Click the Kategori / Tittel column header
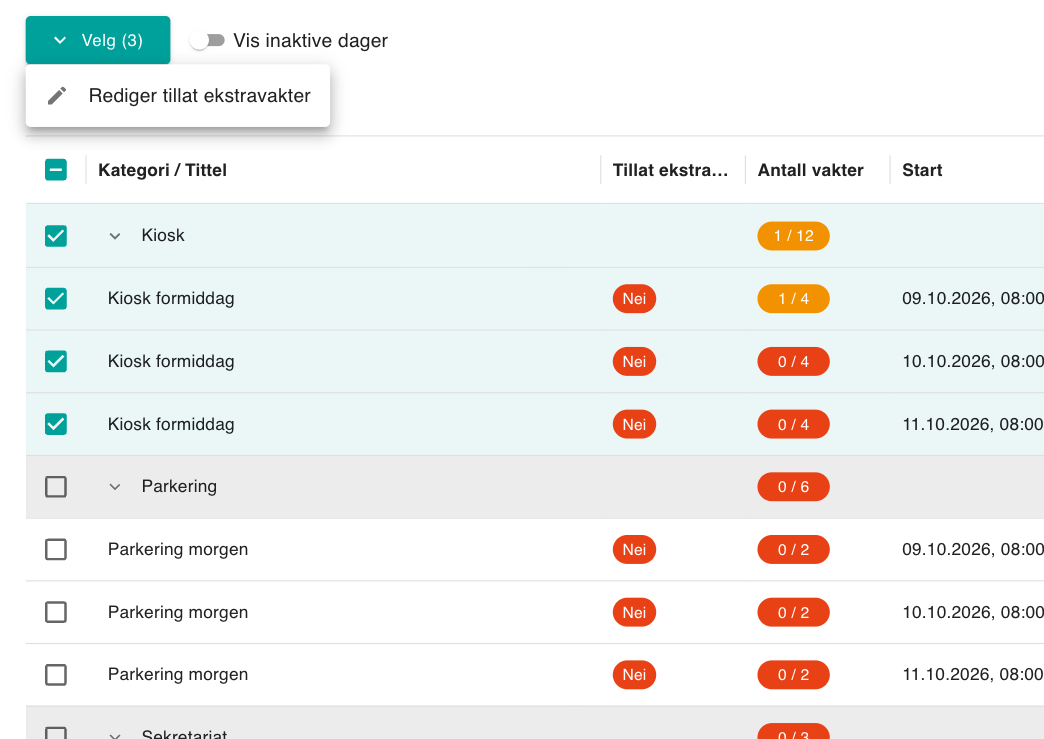Viewport: 1044px width, 739px height. [162, 170]
